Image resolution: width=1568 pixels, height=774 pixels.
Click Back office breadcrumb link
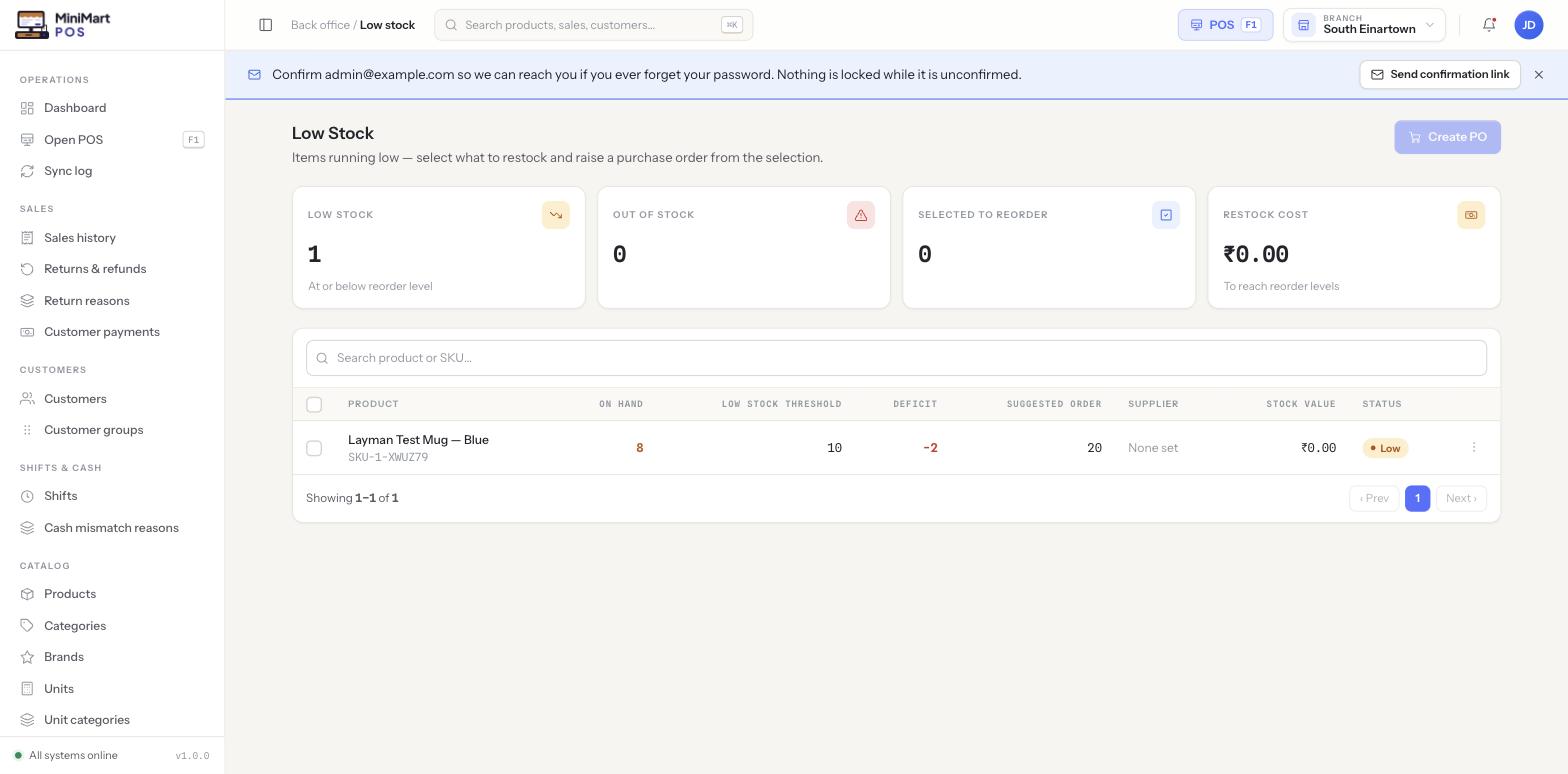tap(320, 25)
